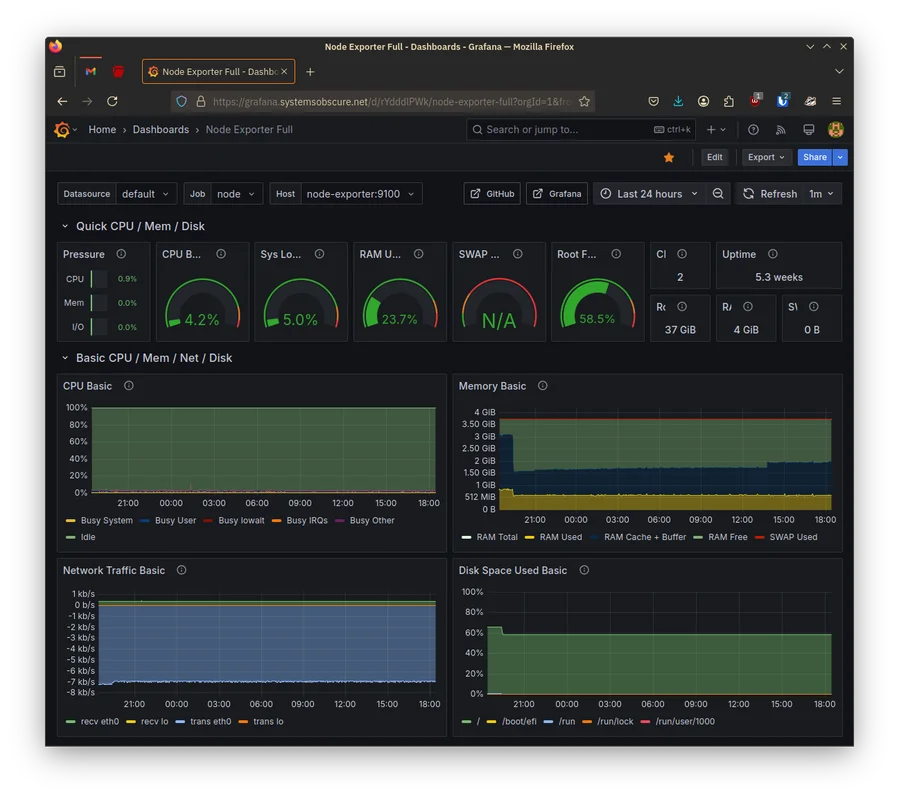Go to Dashboards in the breadcrumb
899x800 pixels.
161,130
